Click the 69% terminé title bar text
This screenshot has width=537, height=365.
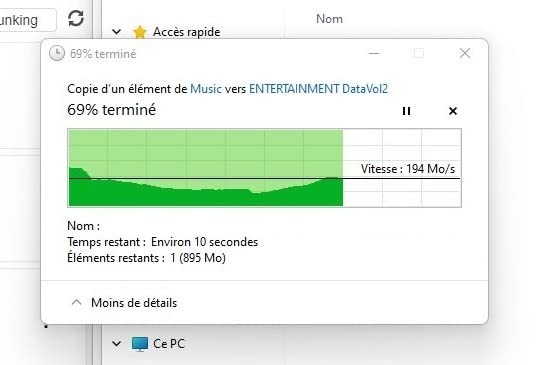pos(103,54)
